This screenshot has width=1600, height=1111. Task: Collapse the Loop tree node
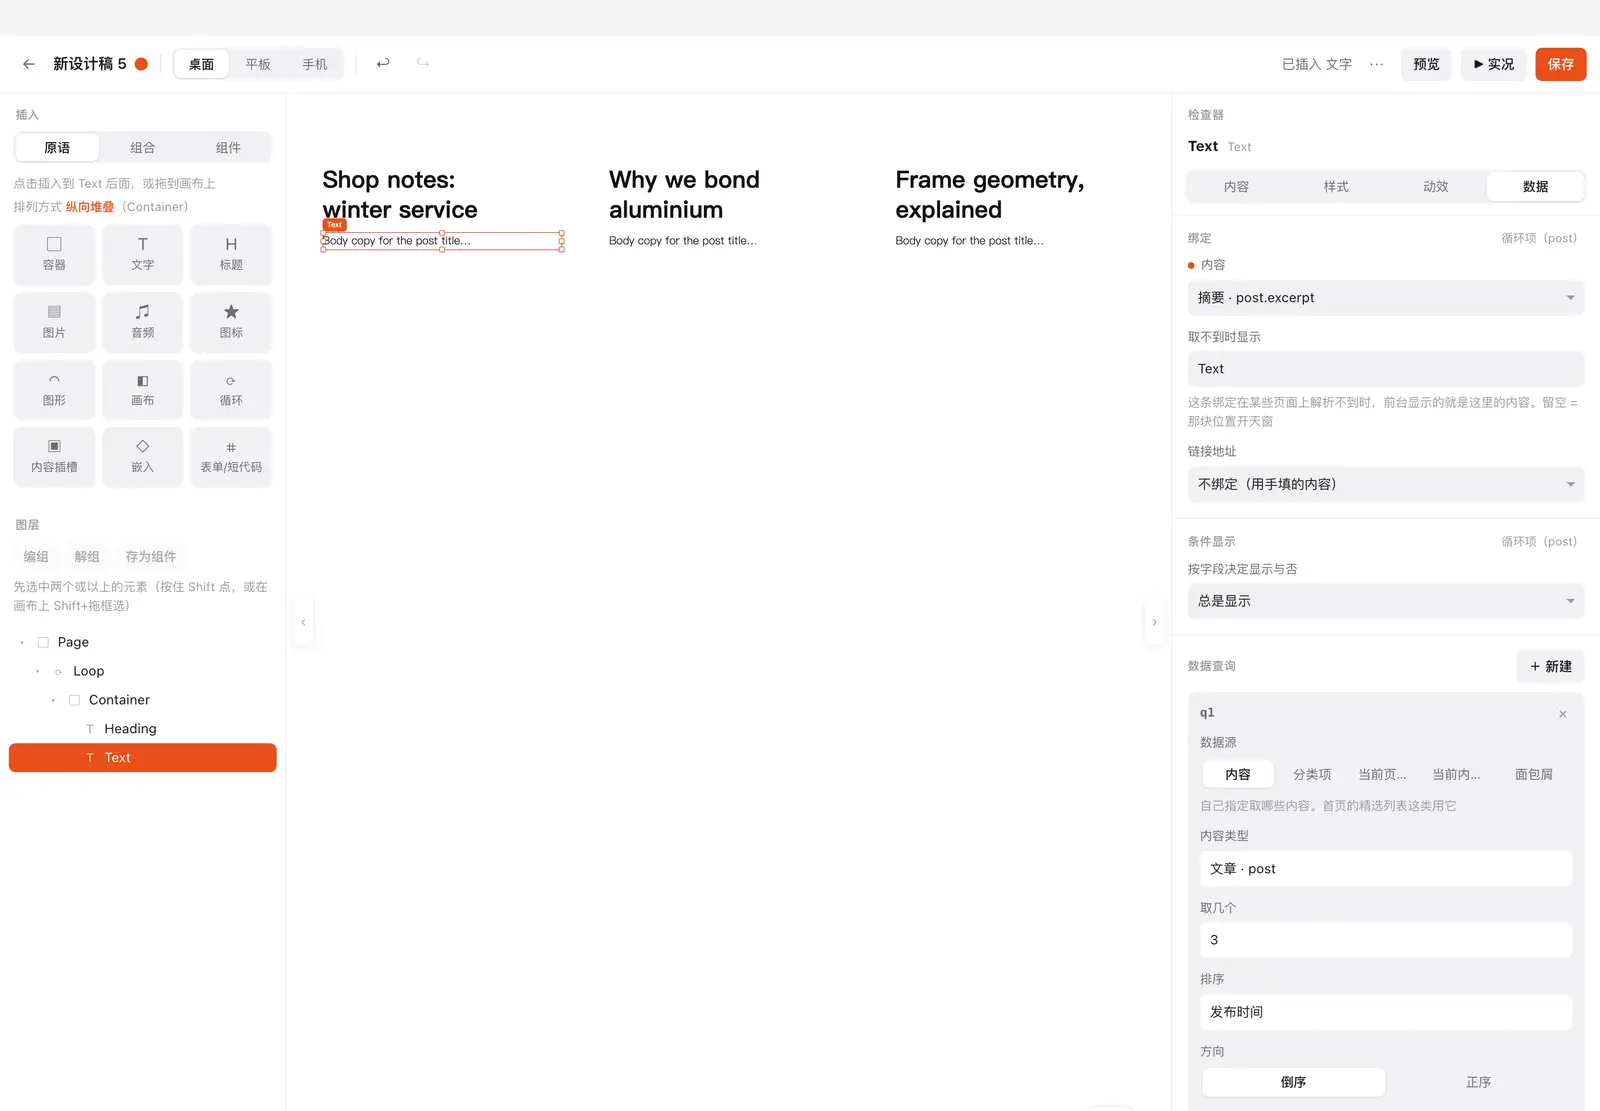[38, 671]
